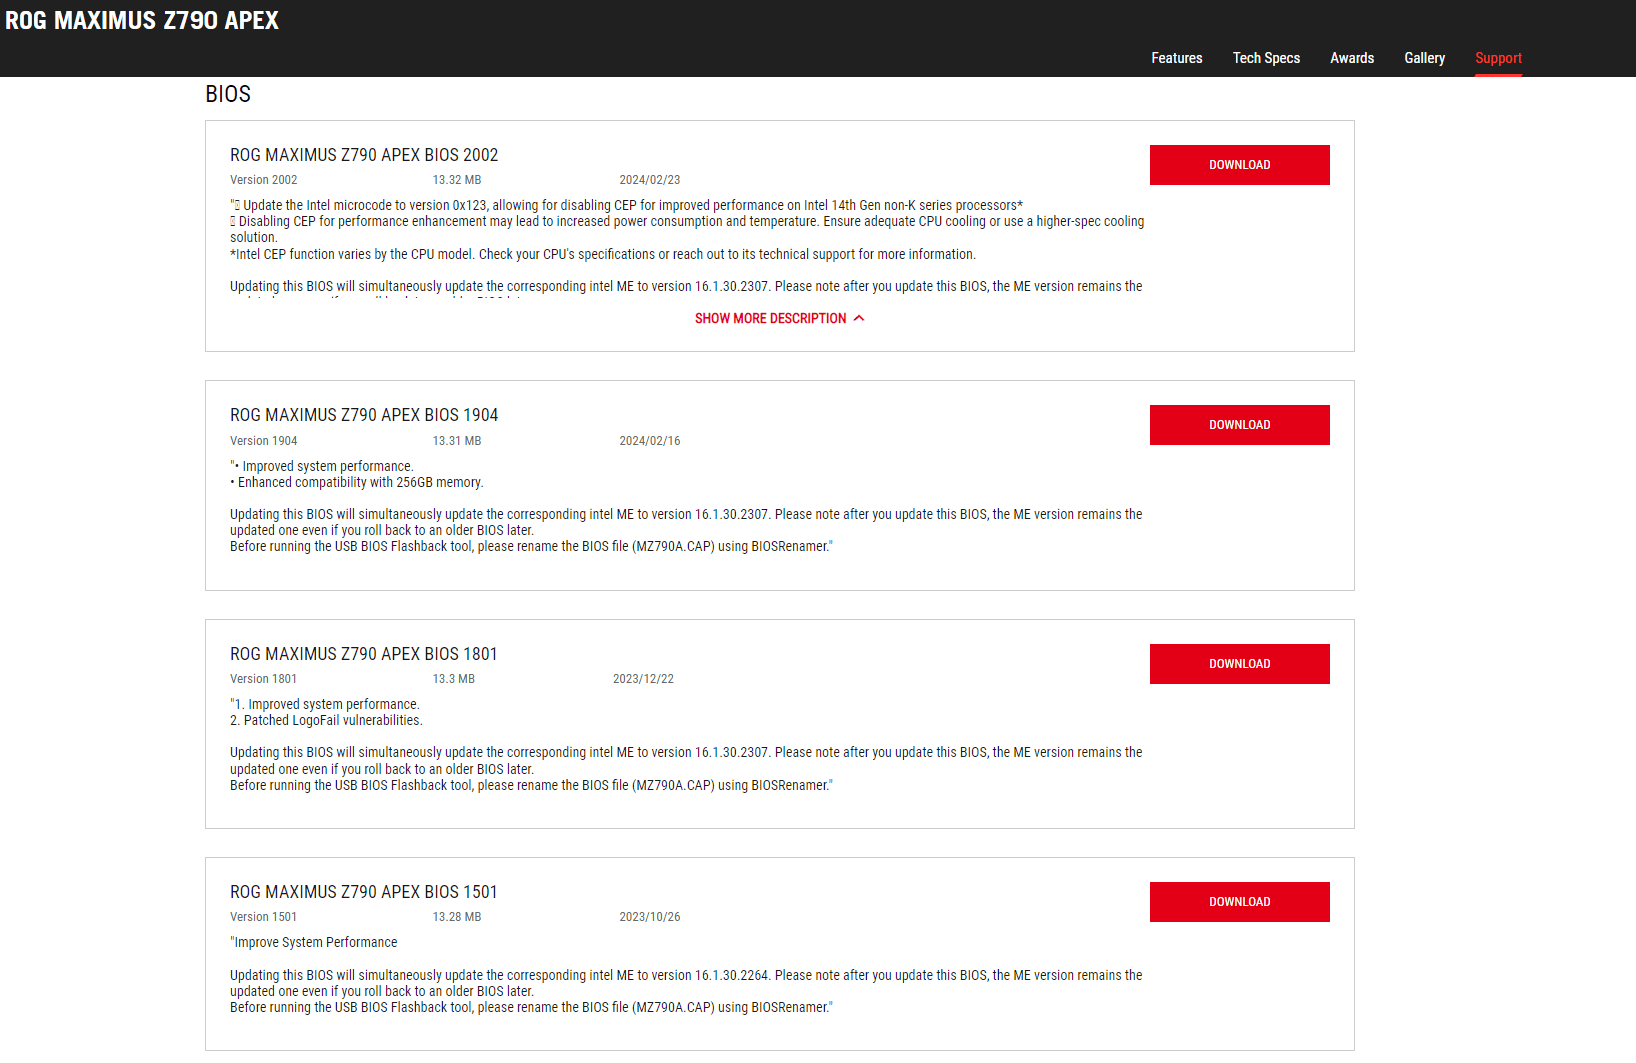Go to the Gallery tab
1636x1063 pixels.
(1424, 58)
